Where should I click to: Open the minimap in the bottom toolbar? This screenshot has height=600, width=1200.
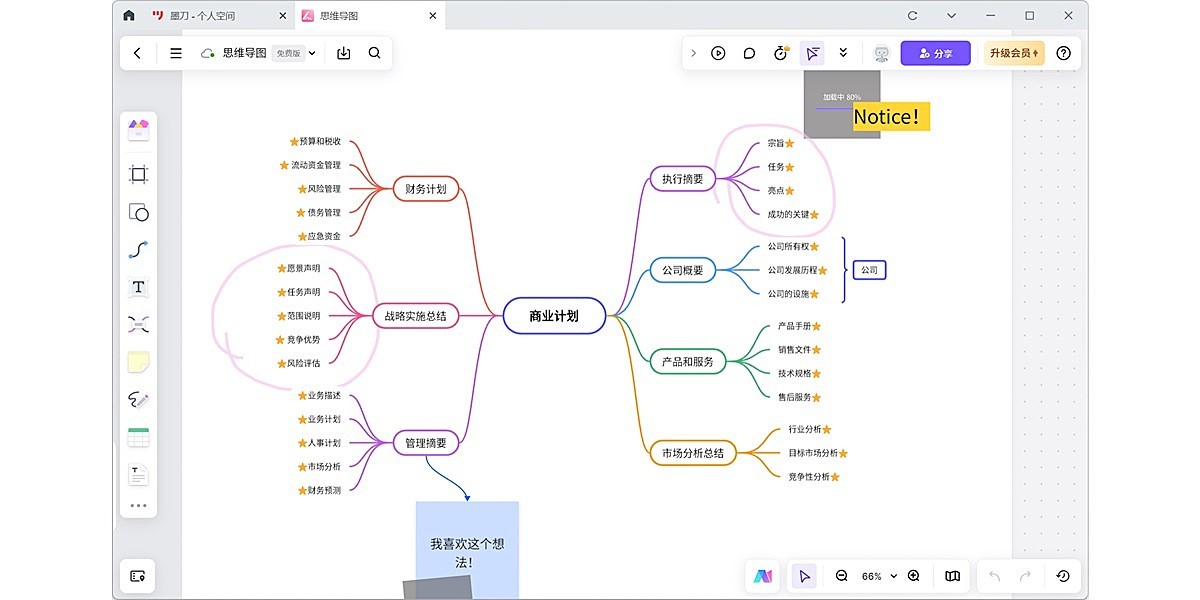point(951,575)
